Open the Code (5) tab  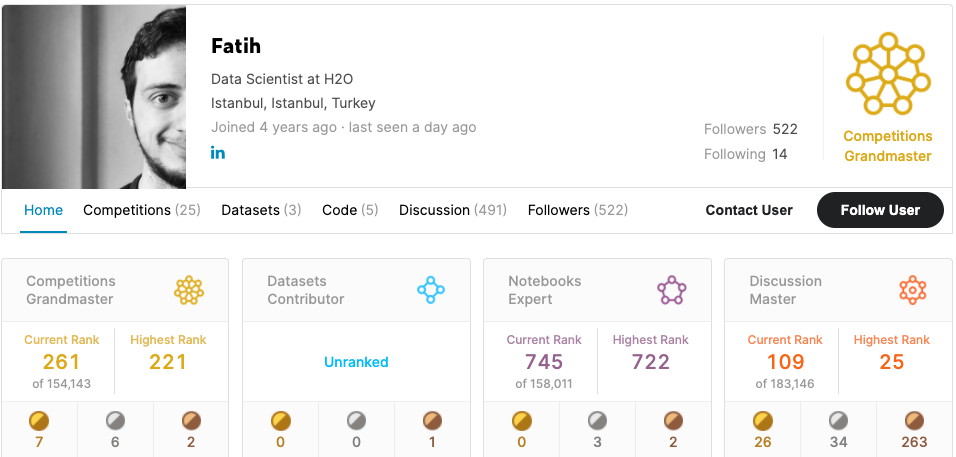click(350, 210)
